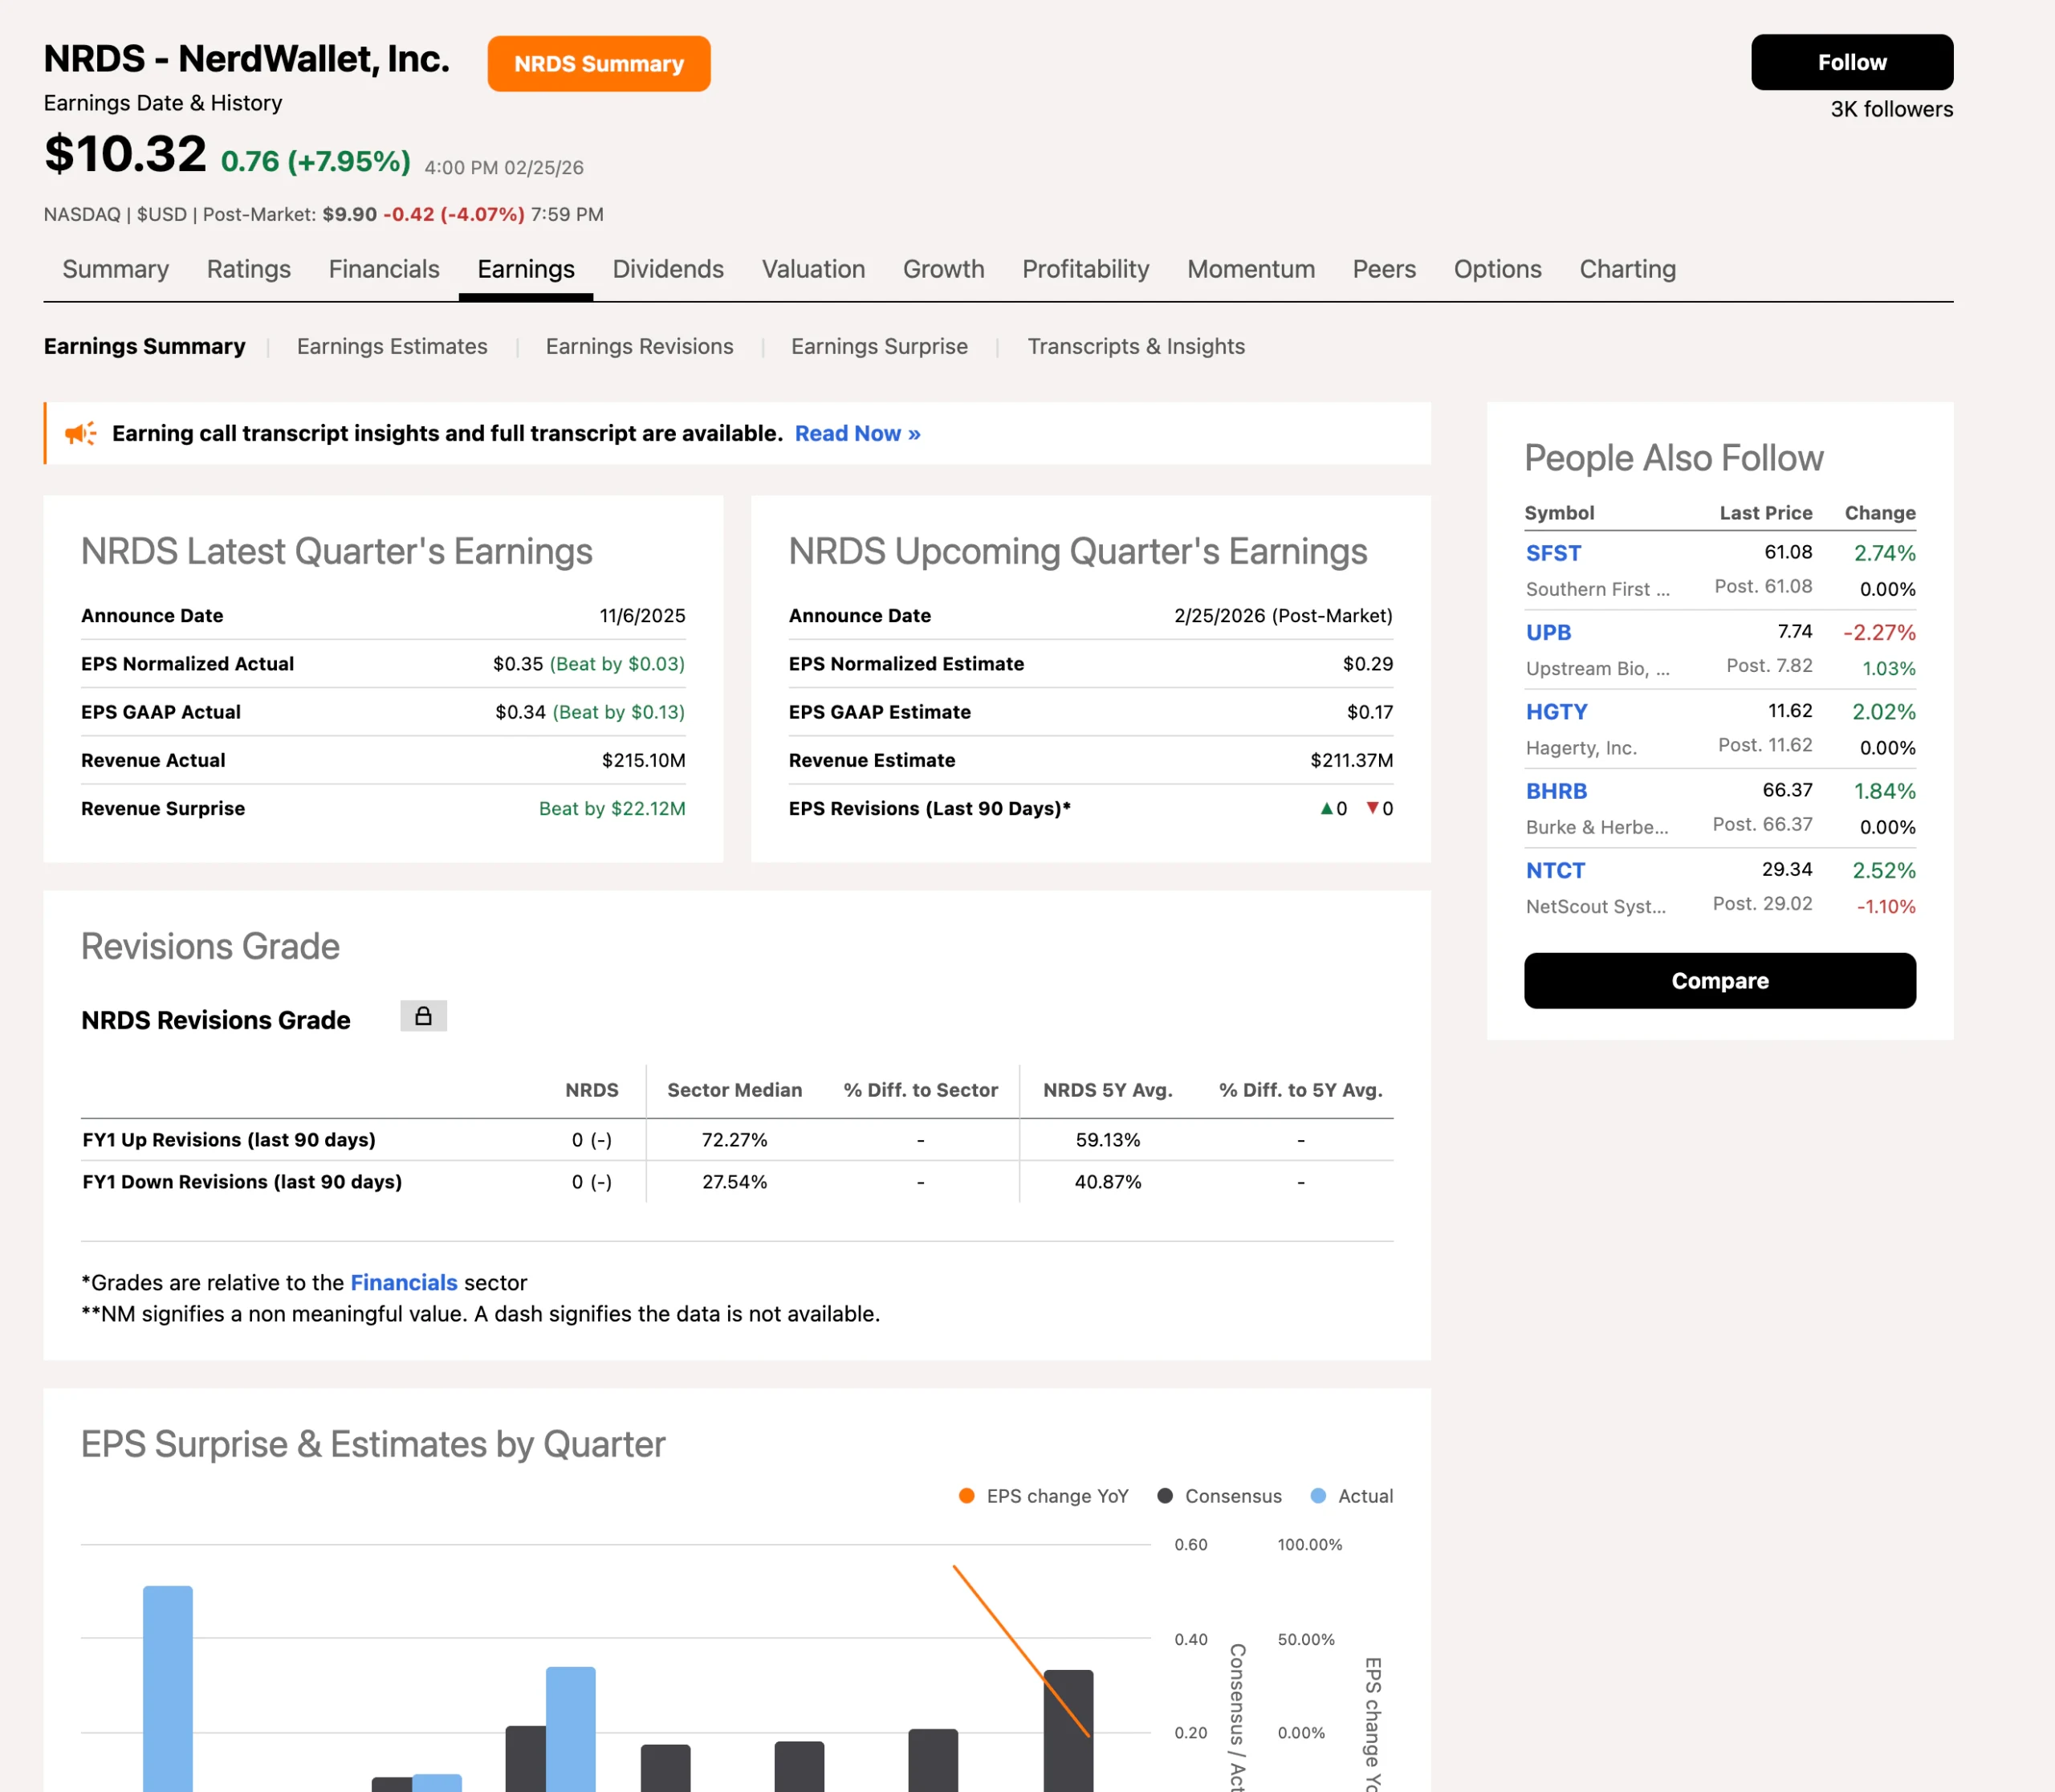The width and height of the screenshot is (2055, 1792).
Task: Open the Financials tab
Action: click(384, 269)
